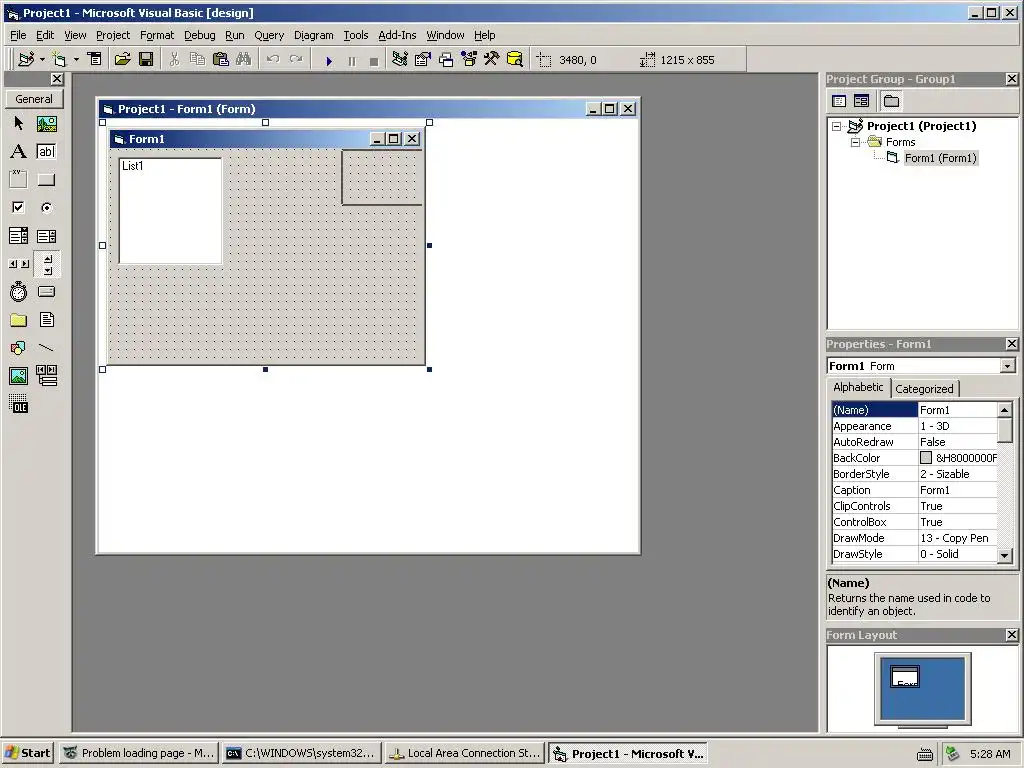
Task: Click the Windows Start button
Action: [x=28, y=753]
